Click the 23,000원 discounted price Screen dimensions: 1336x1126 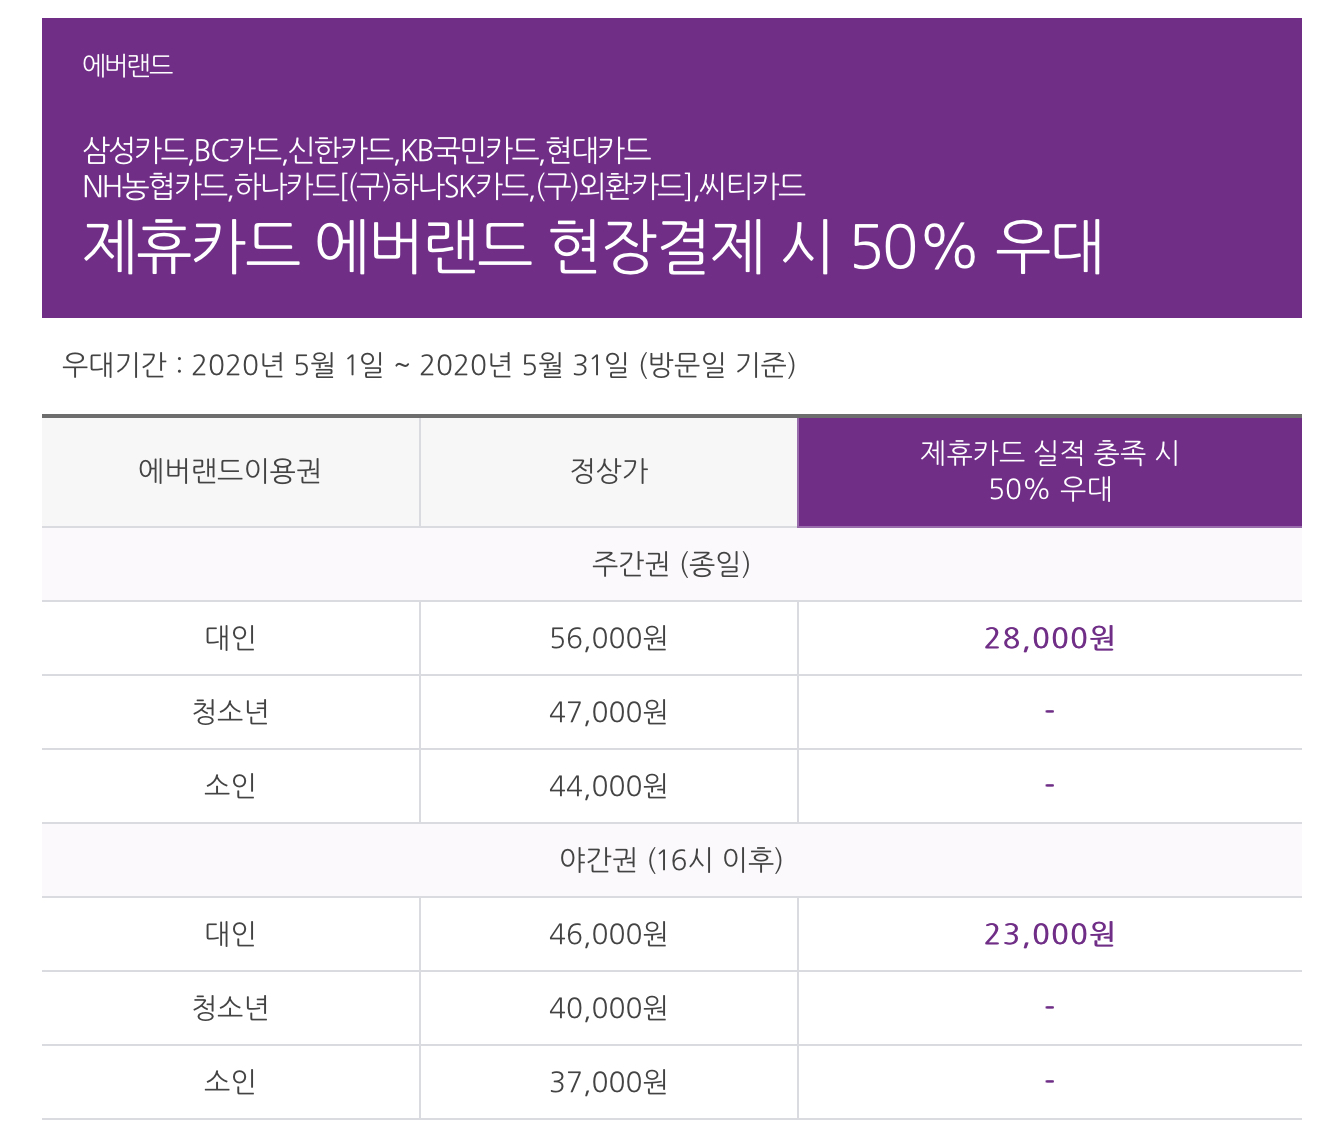pos(1050,934)
